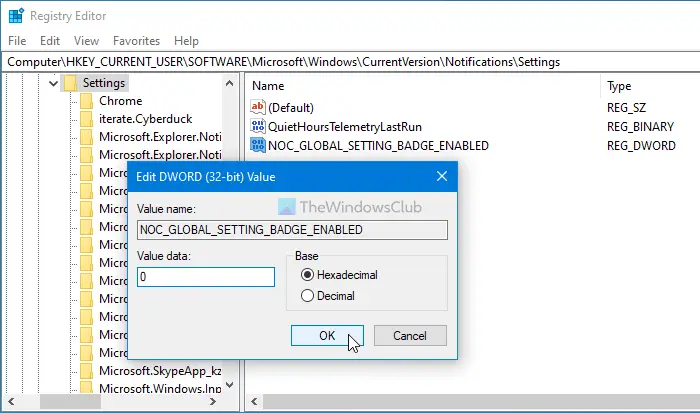Collapse the Settings tree node chevron
Viewport: 700px width, 413px height.
[x=53, y=83]
